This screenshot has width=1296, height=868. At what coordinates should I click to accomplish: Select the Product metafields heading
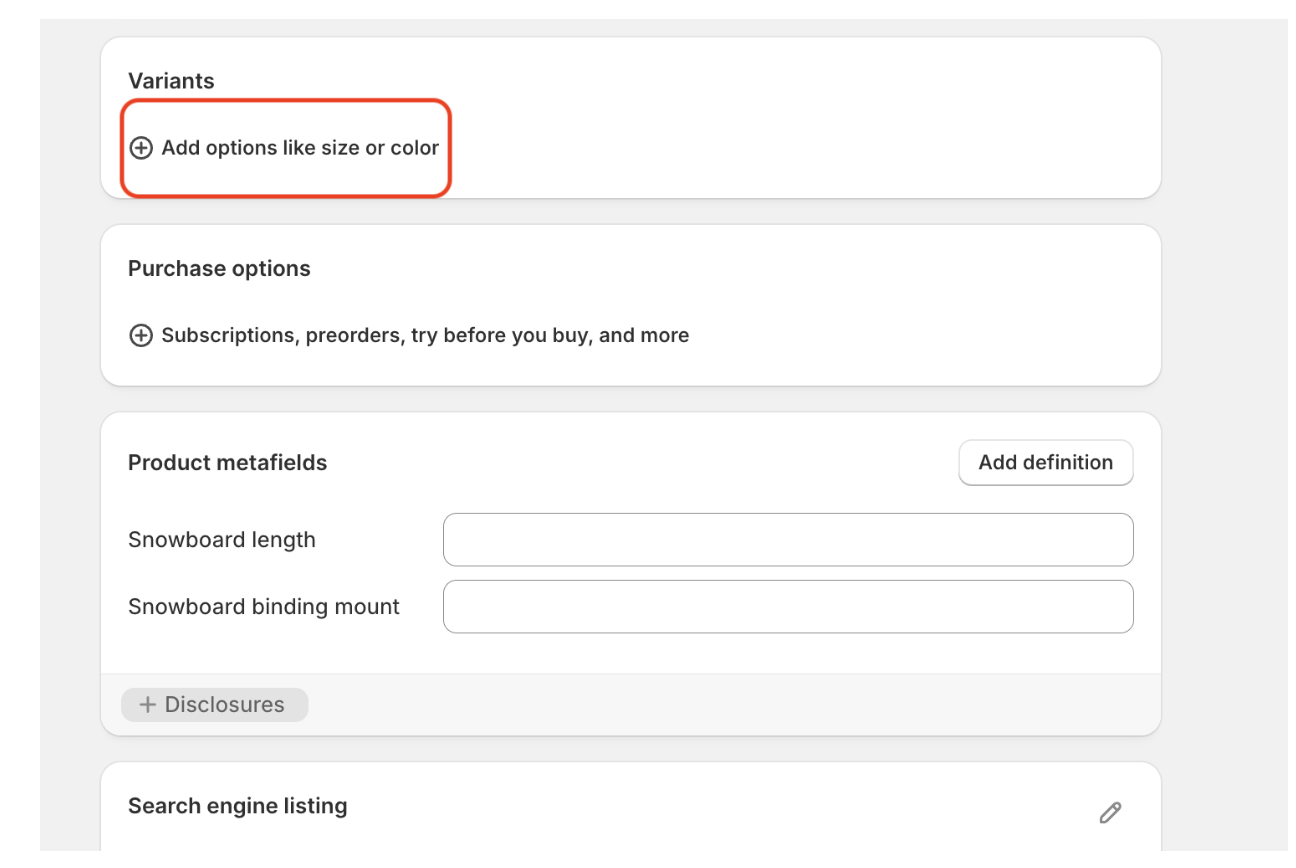(227, 463)
